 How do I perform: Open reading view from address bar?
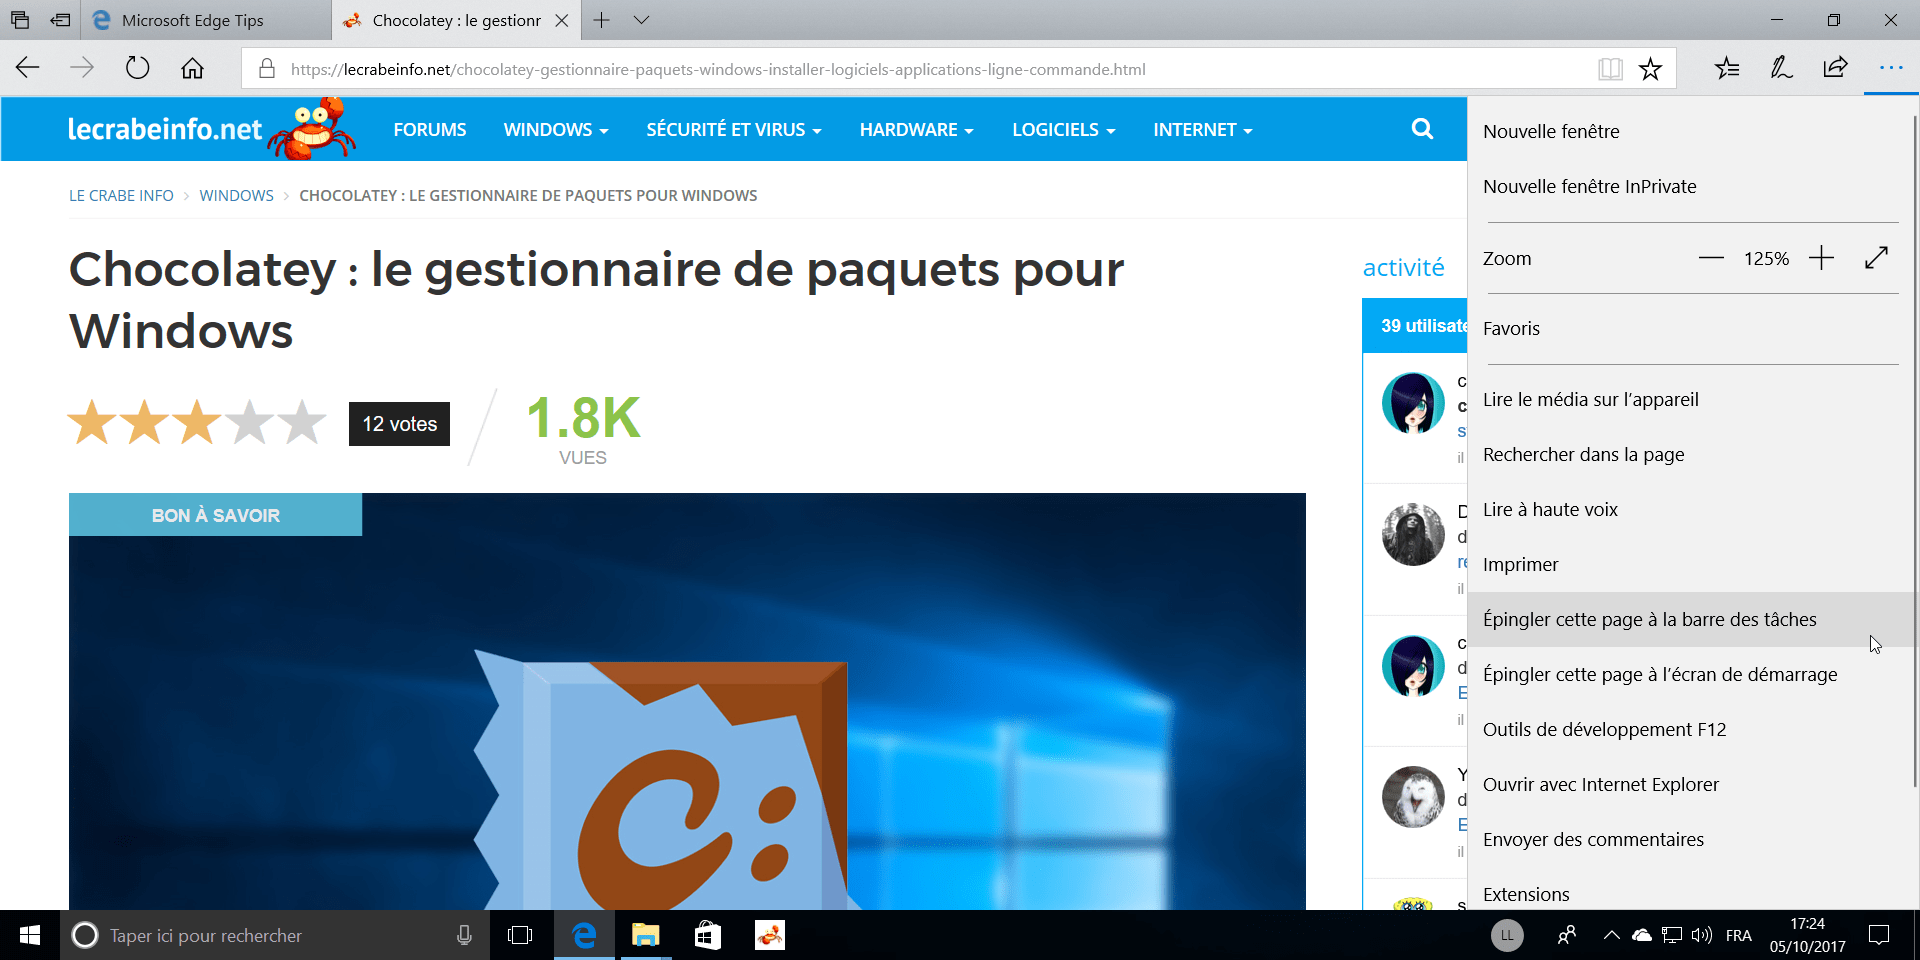1610,69
